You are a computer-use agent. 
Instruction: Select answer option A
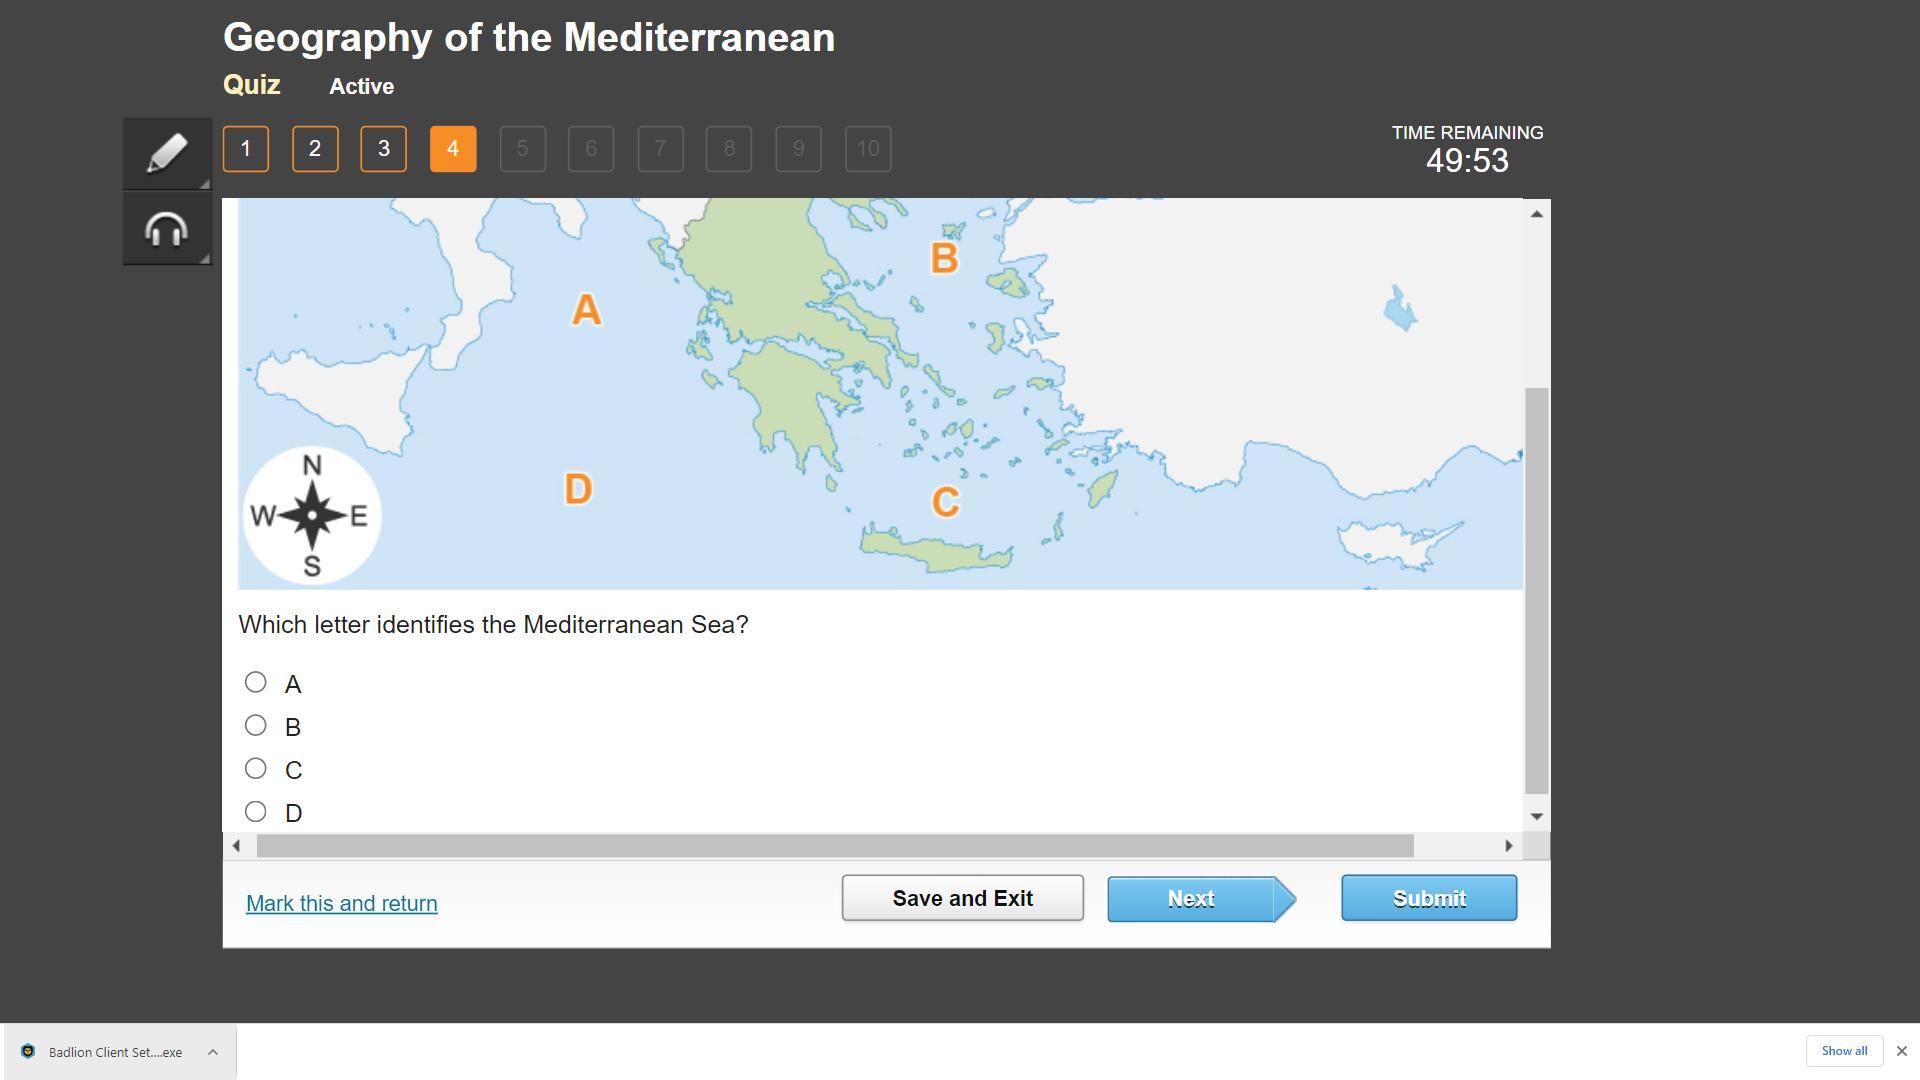tap(256, 683)
